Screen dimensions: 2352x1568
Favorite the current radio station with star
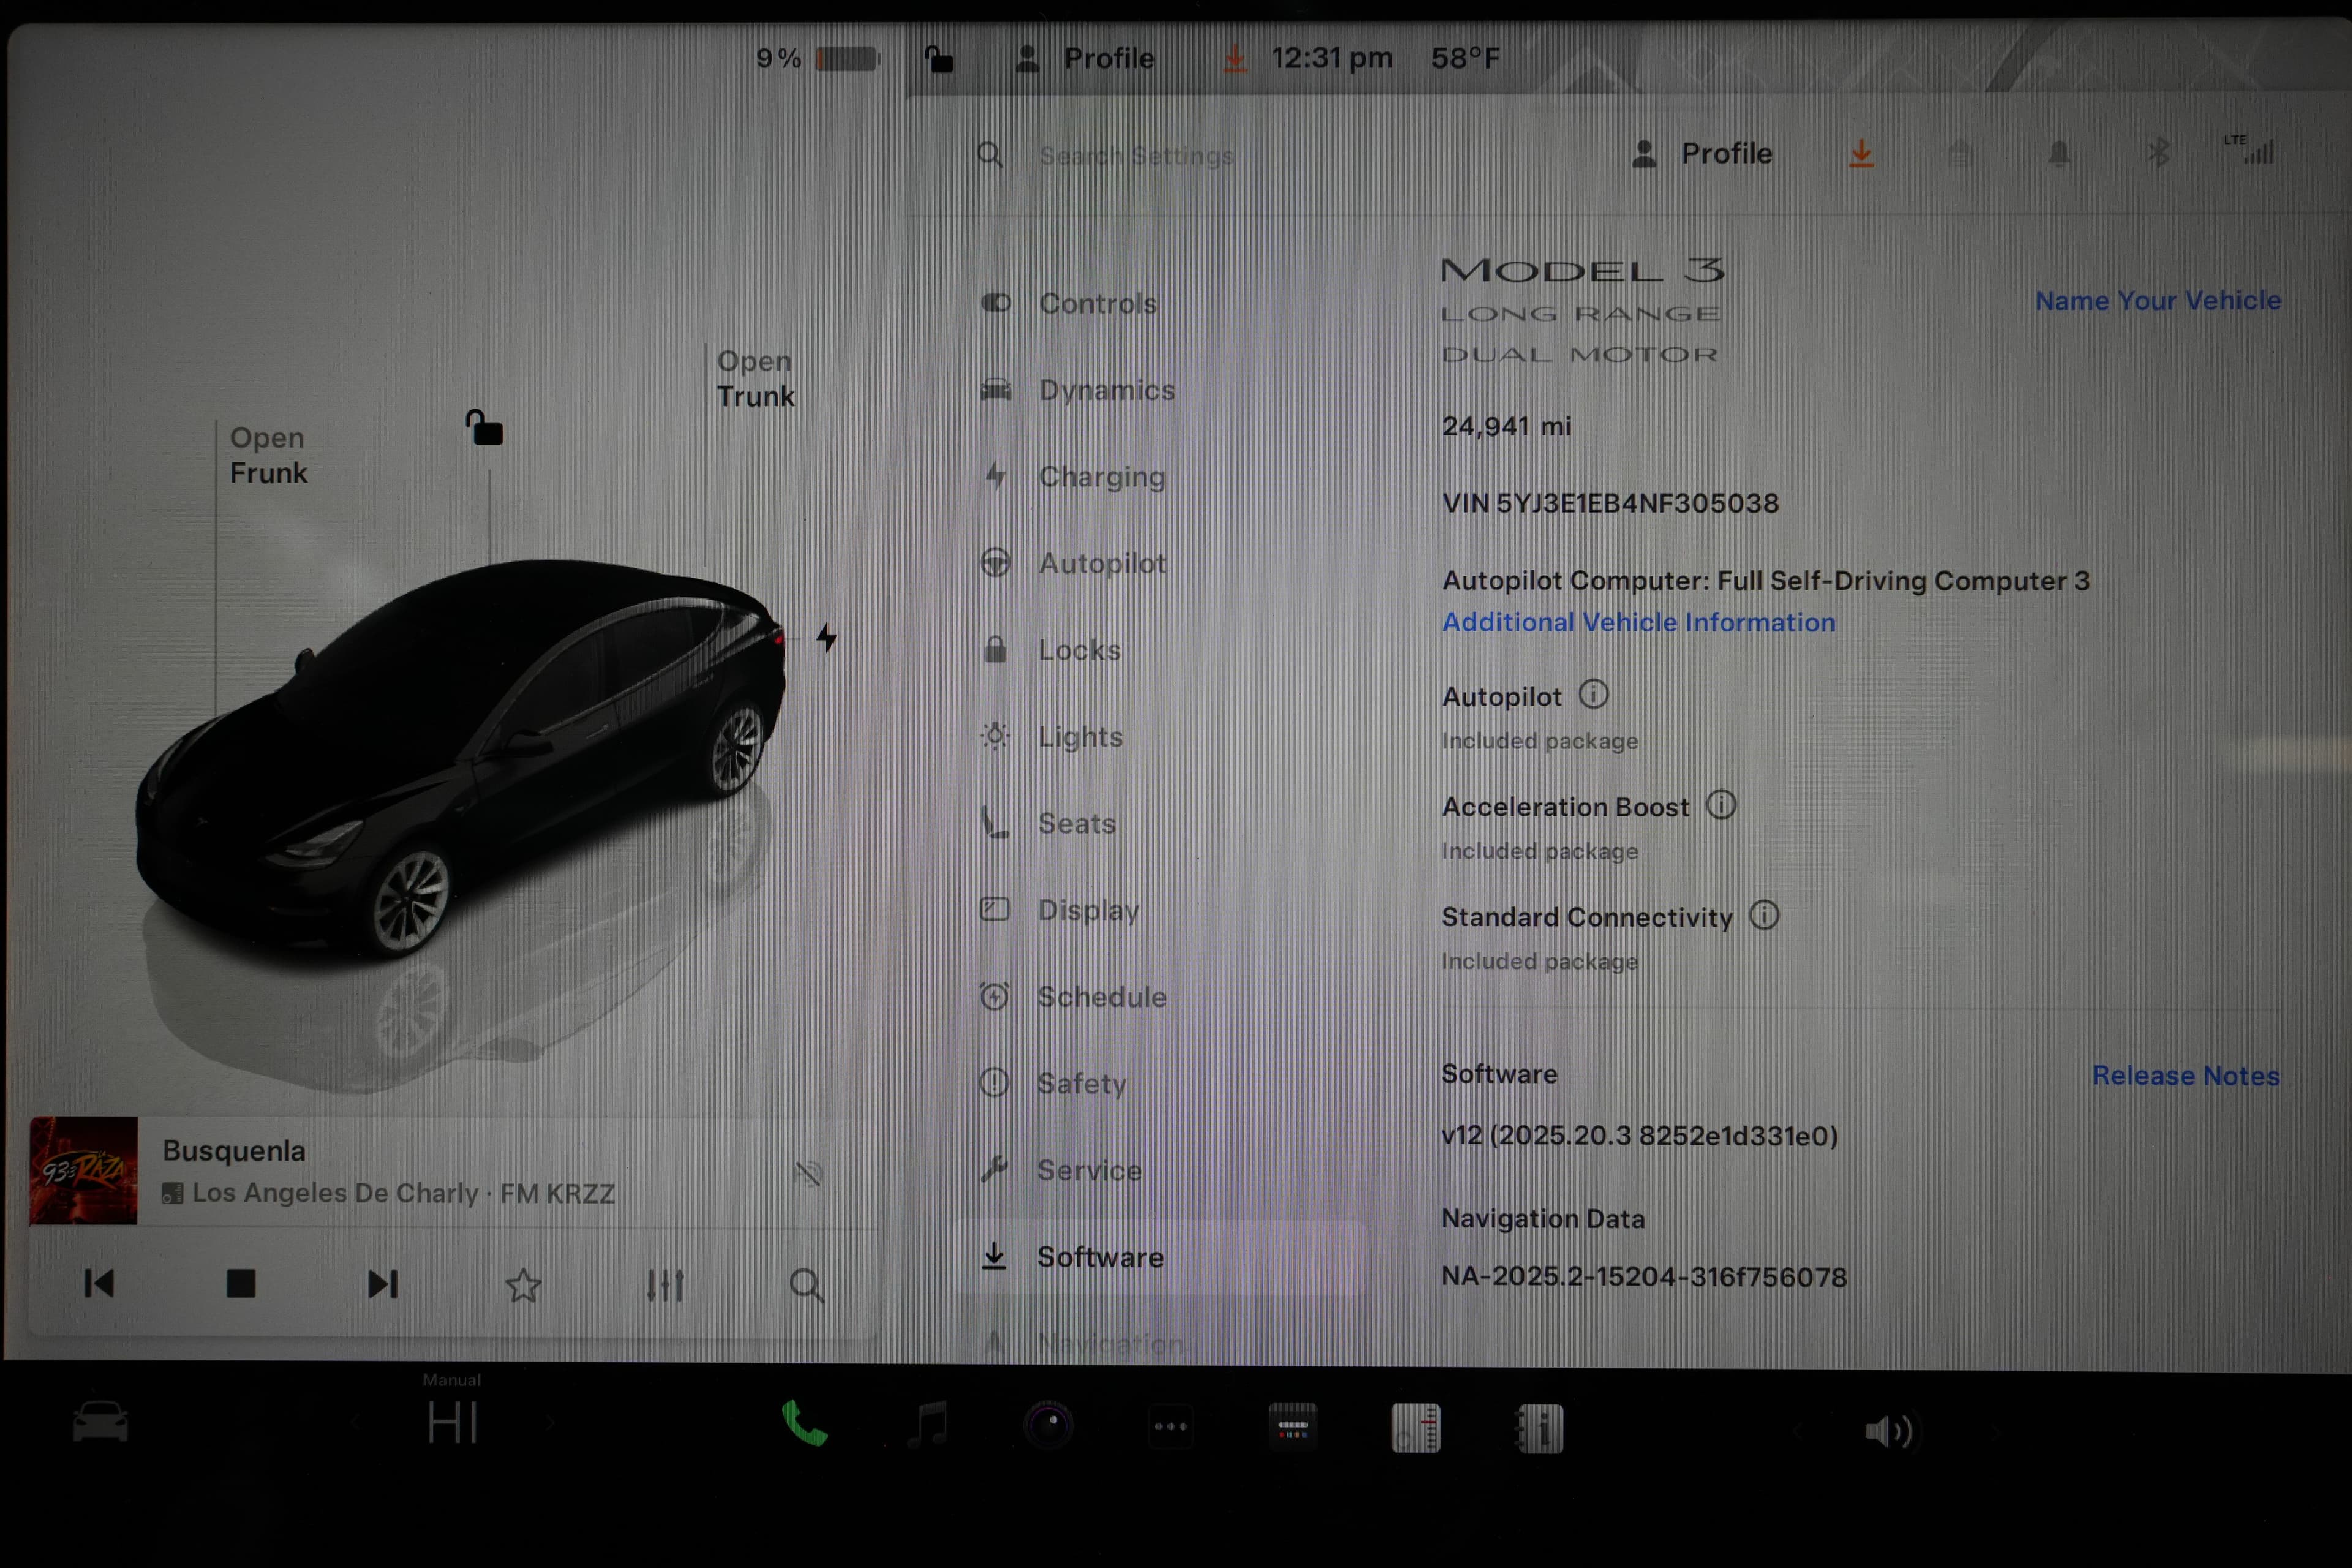coord(524,1285)
